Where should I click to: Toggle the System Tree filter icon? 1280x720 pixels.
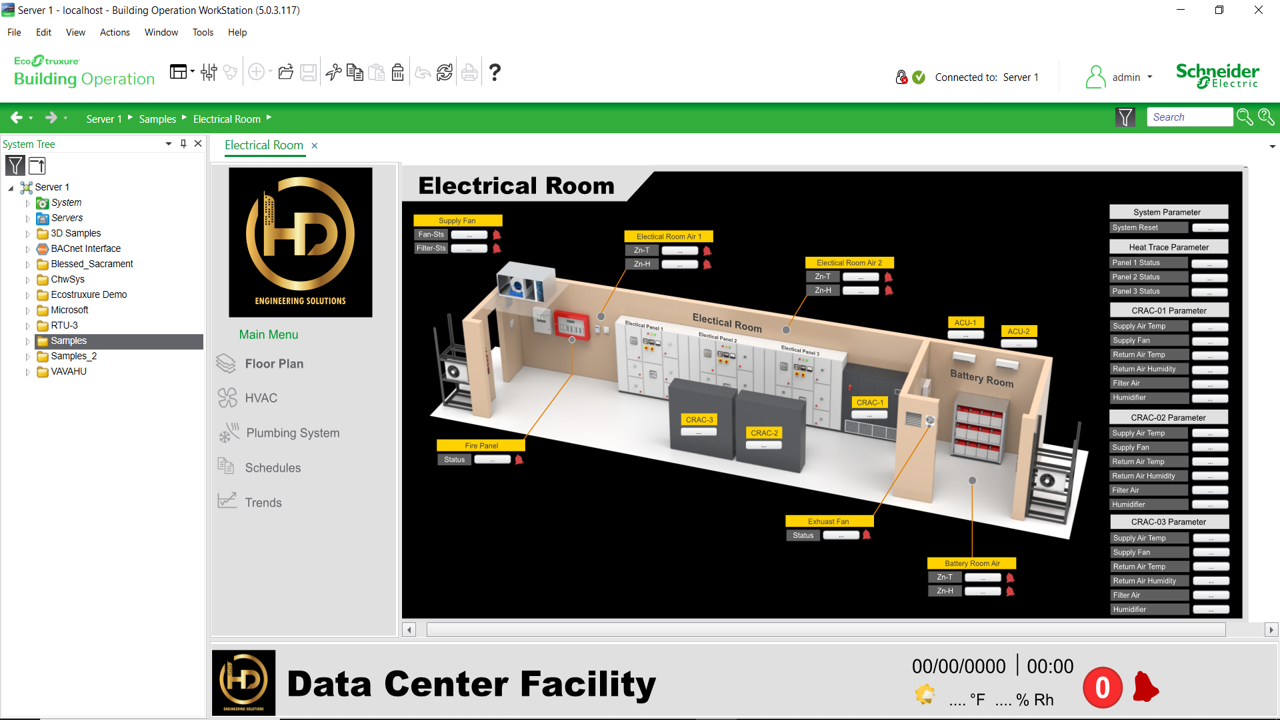pyautogui.click(x=15, y=166)
